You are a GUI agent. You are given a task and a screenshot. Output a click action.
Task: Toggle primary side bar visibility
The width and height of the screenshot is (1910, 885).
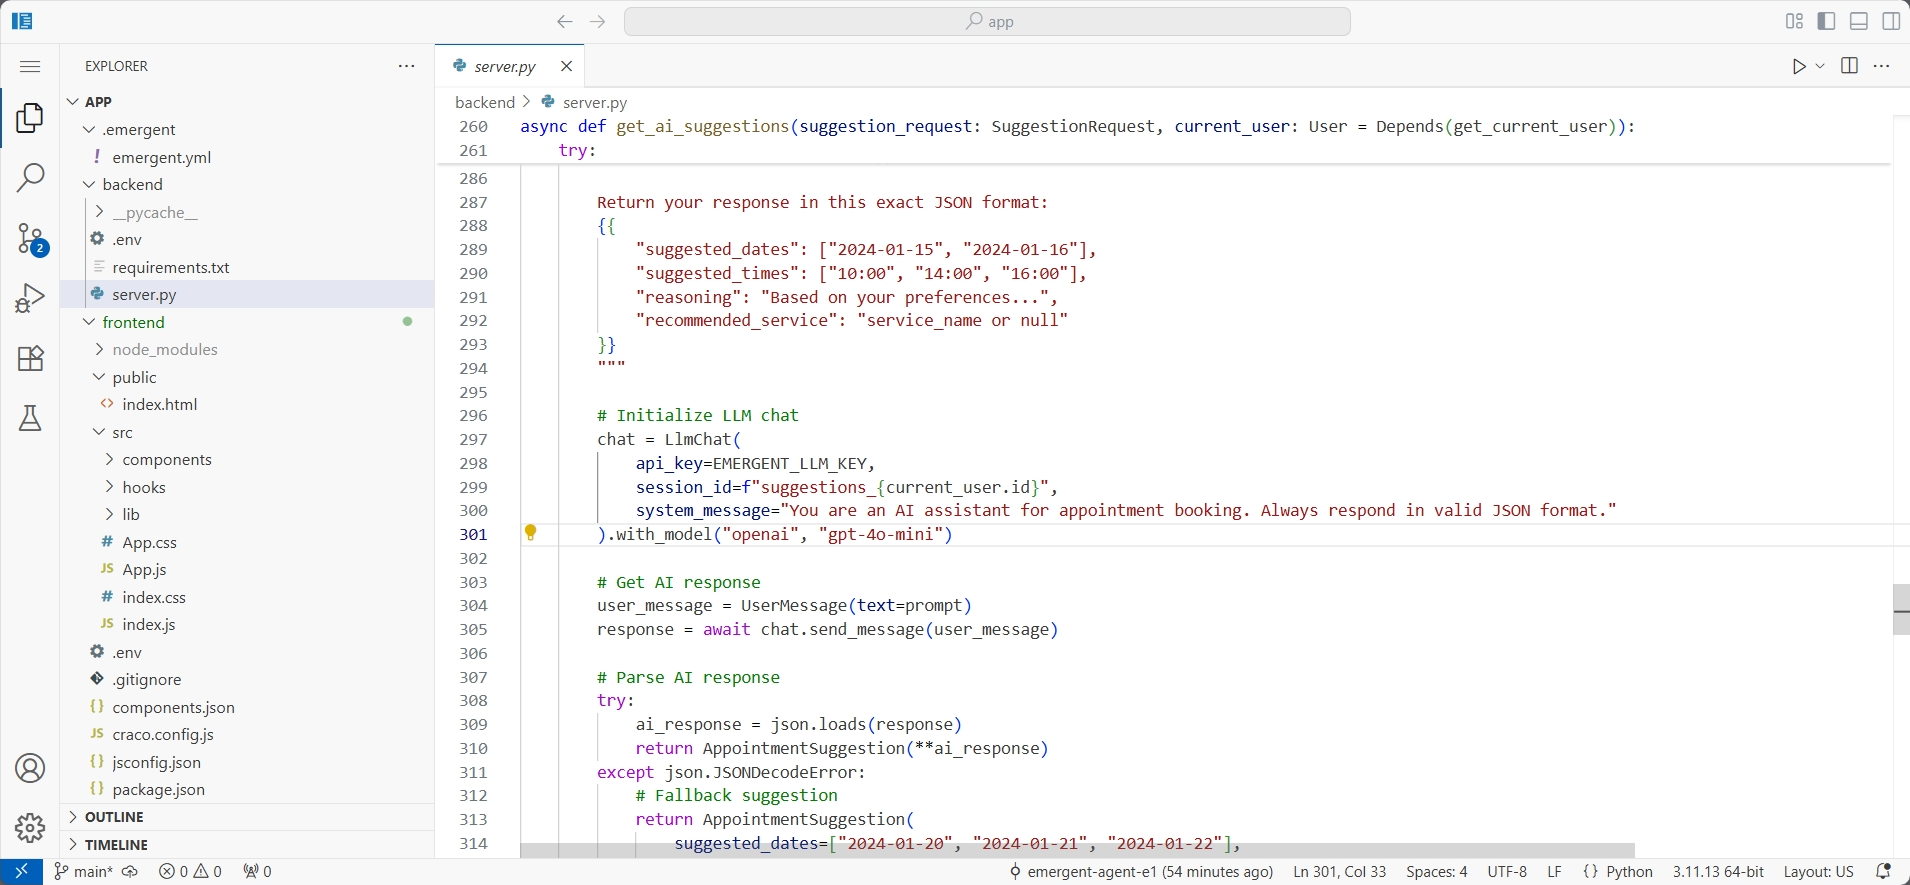tap(1827, 21)
